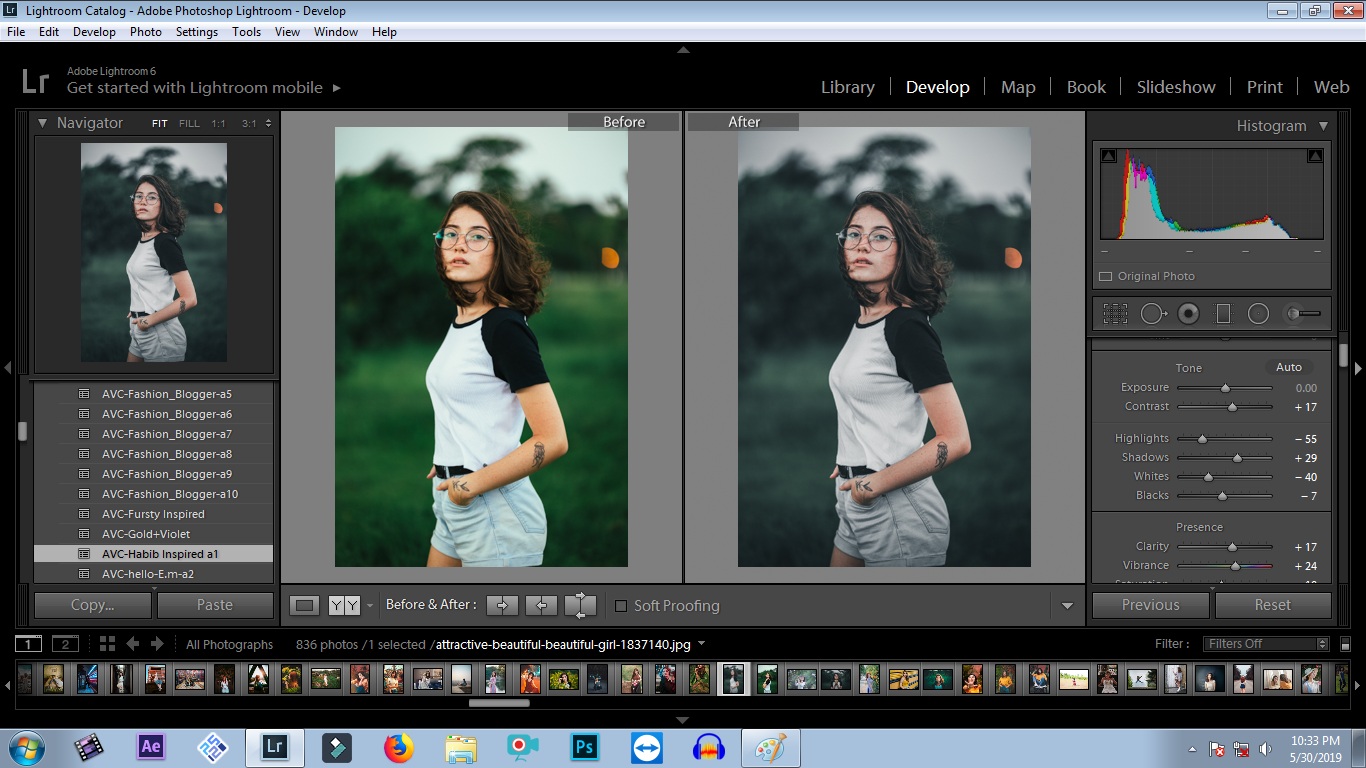Image resolution: width=1366 pixels, height=768 pixels.
Task: Enable the Soft Proofing checkbox
Action: click(x=621, y=605)
